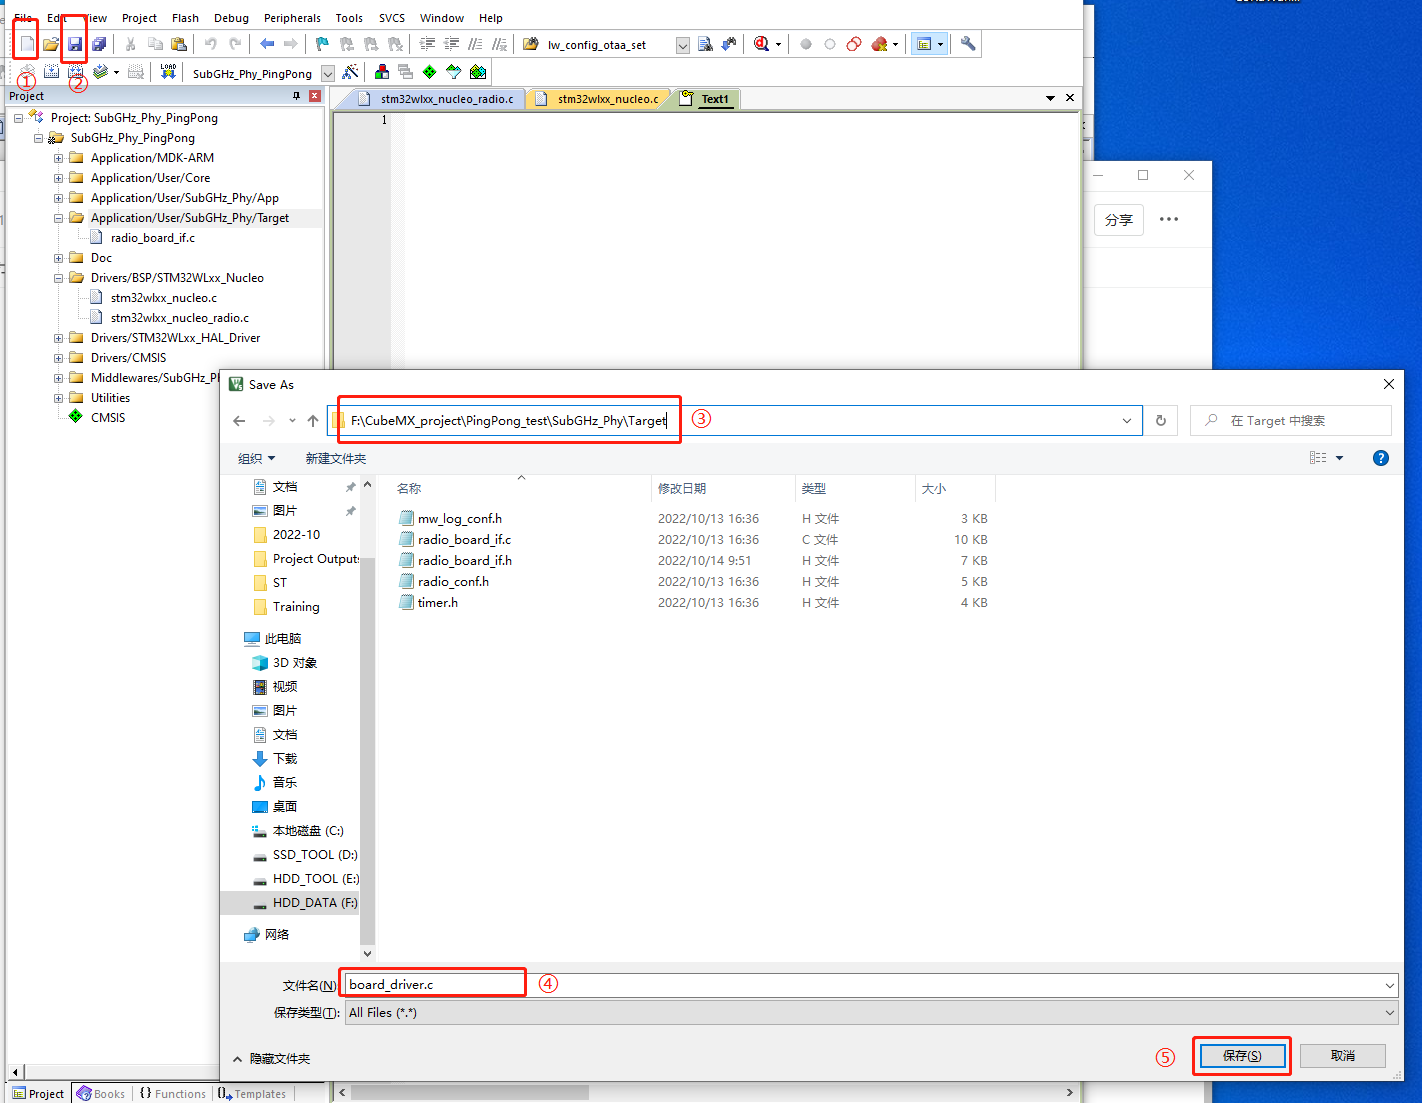Expand Drivers/CMSIS folder node
This screenshot has width=1422, height=1103.
(x=58, y=358)
